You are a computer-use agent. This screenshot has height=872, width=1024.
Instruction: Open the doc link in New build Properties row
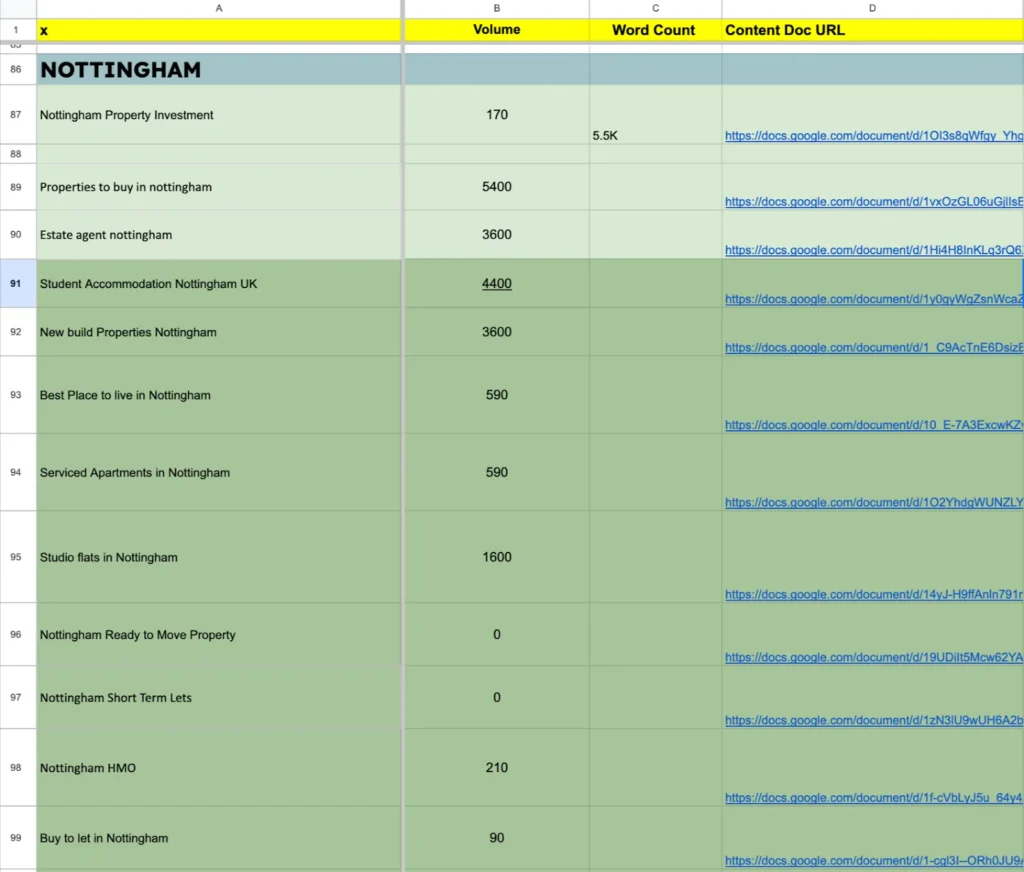[874, 347]
